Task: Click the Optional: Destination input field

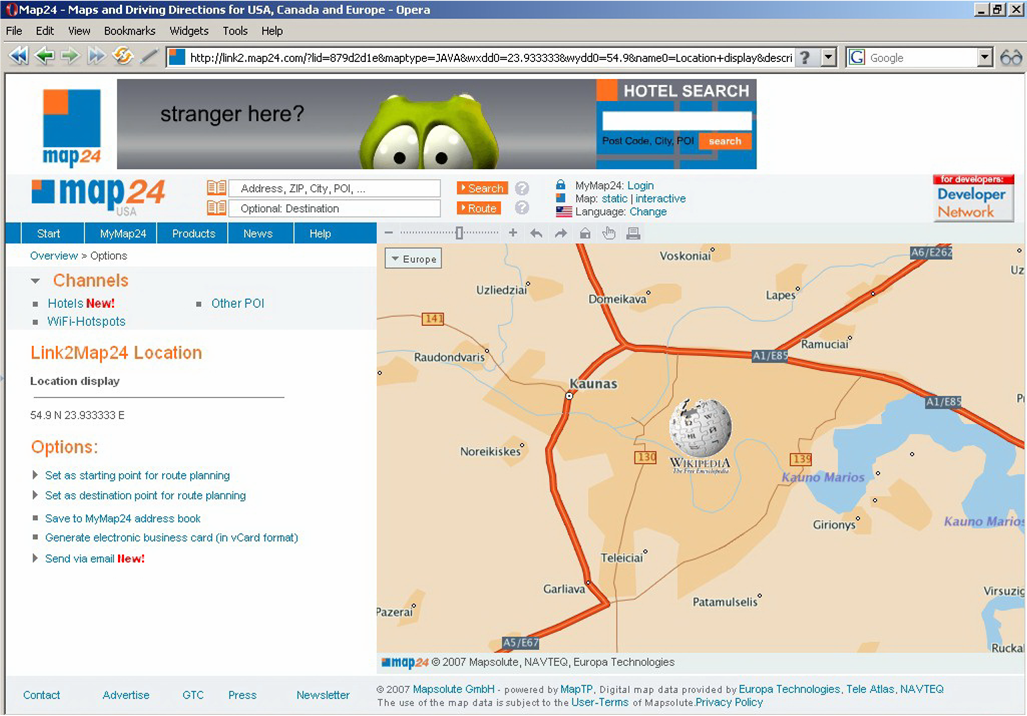Action: pyautogui.click(x=335, y=209)
